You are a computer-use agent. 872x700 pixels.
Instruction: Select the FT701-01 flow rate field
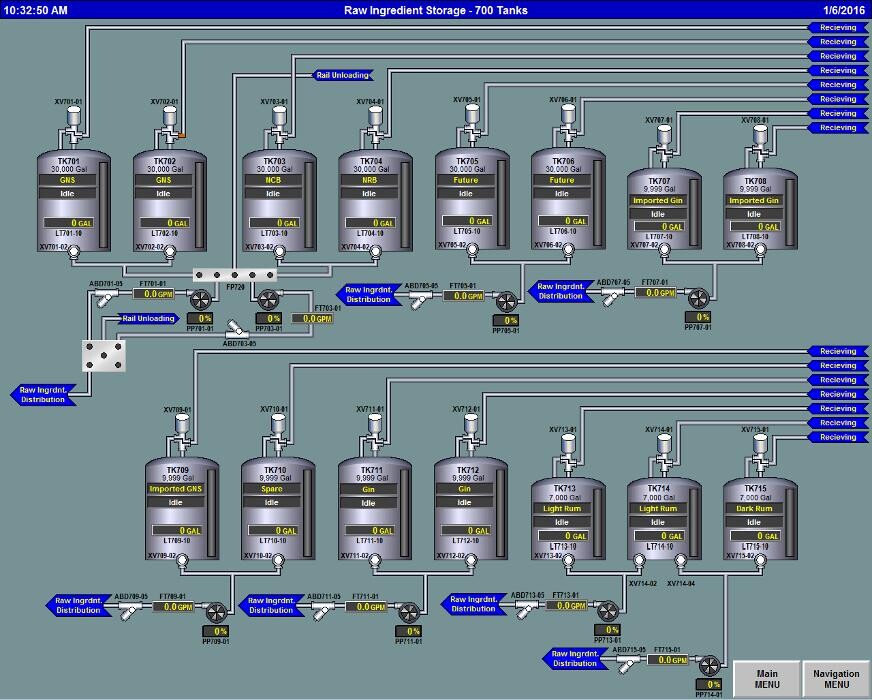(x=157, y=294)
